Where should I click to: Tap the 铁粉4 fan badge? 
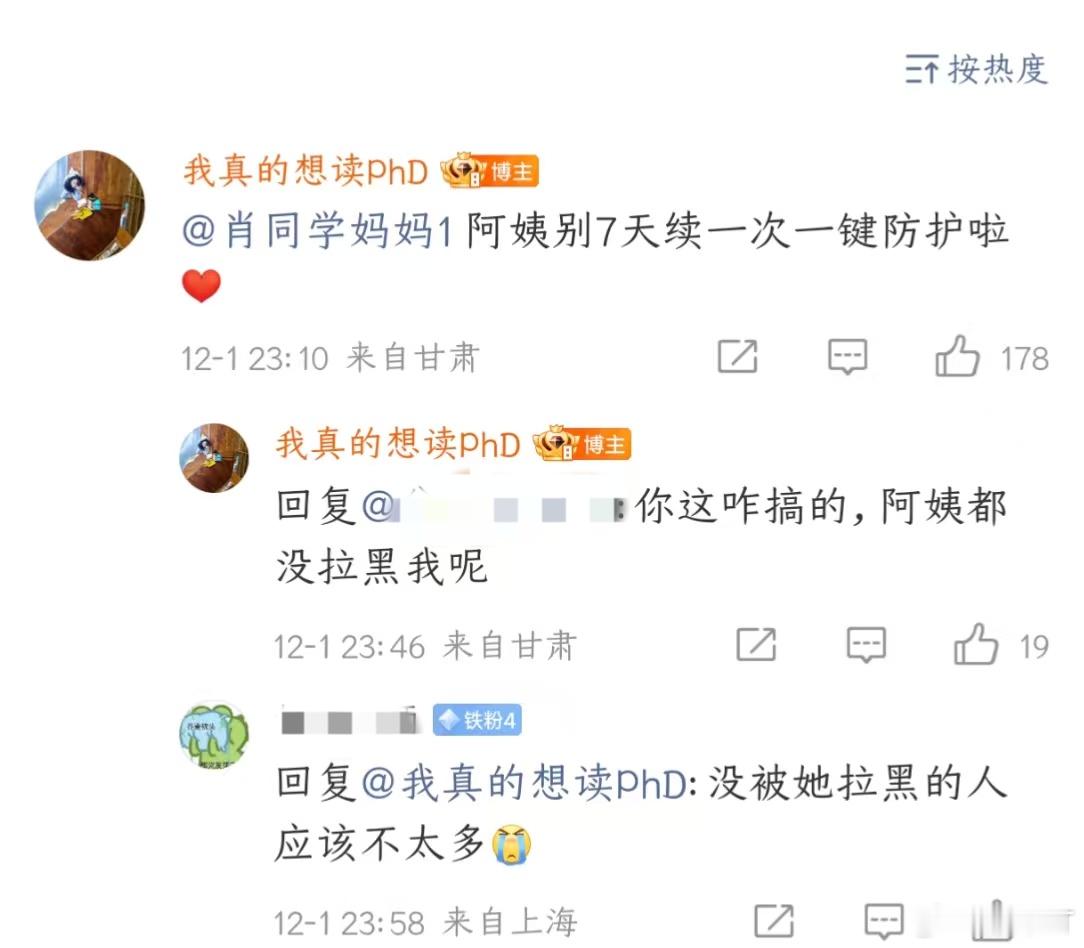coord(477,721)
